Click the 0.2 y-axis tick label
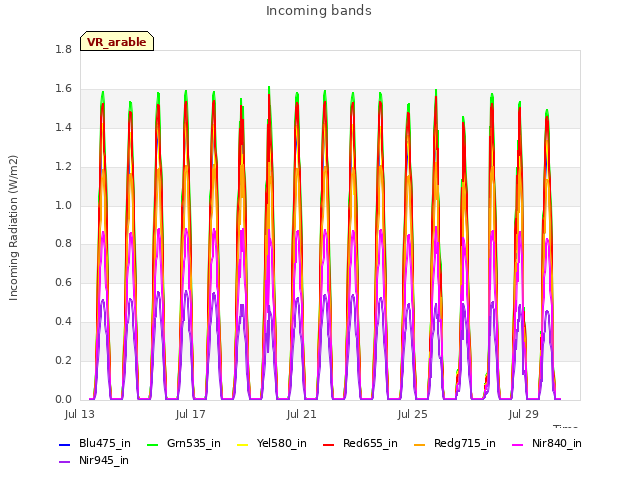The image size is (640, 480). [x=64, y=360]
